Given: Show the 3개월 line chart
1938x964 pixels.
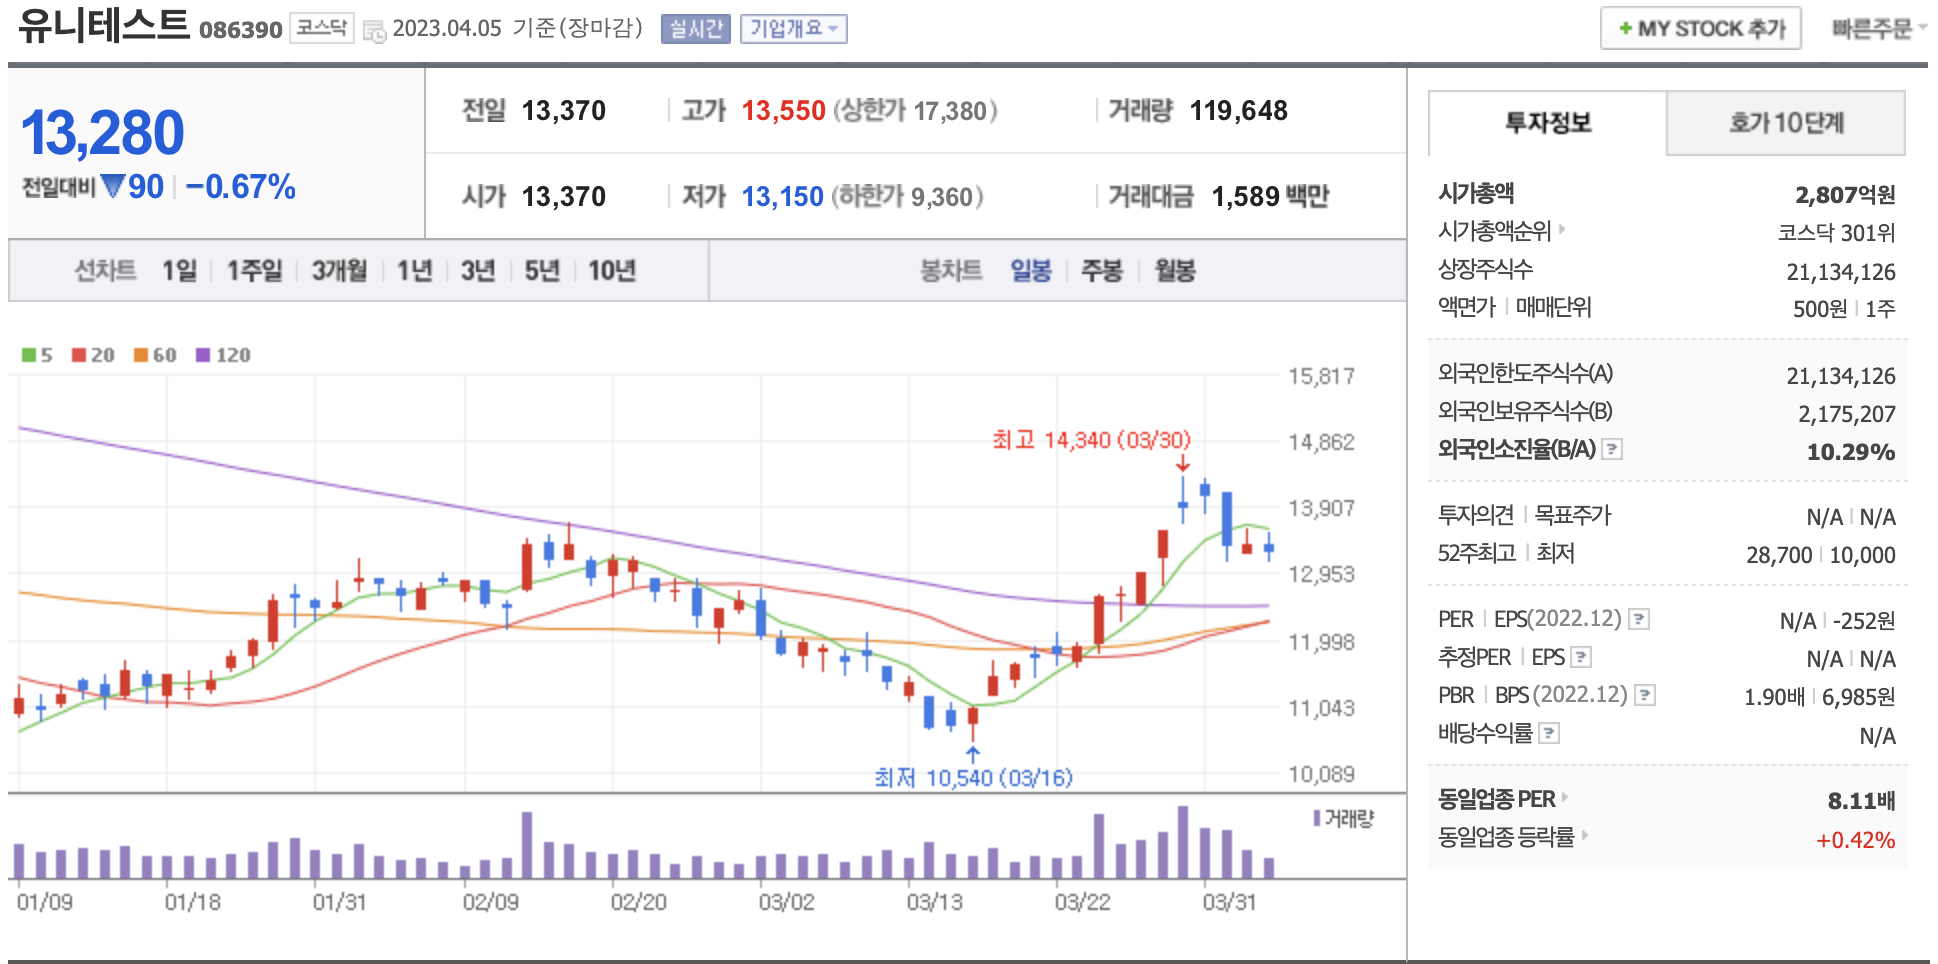Looking at the screenshot, I should point(339,271).
